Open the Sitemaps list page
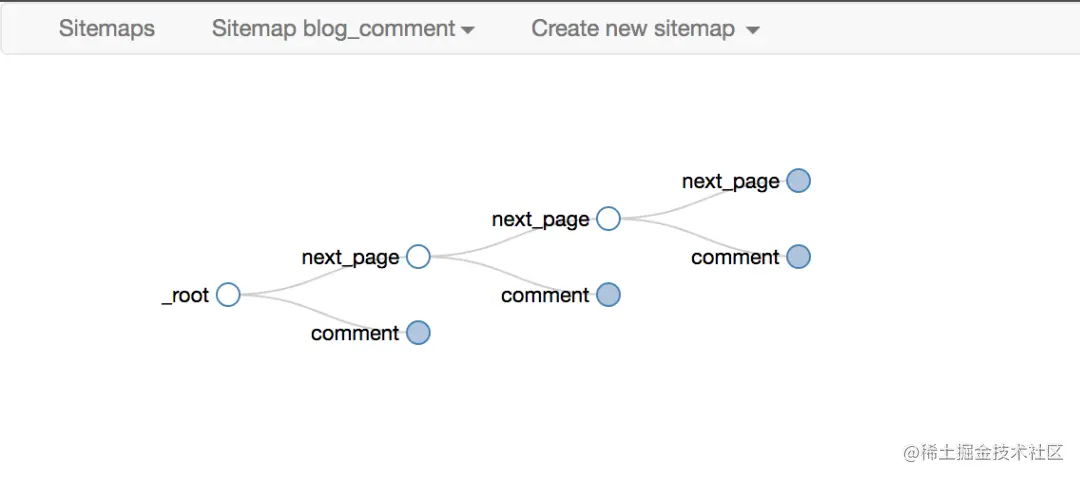The image size is (1080, 479). [x=106, y=29]
